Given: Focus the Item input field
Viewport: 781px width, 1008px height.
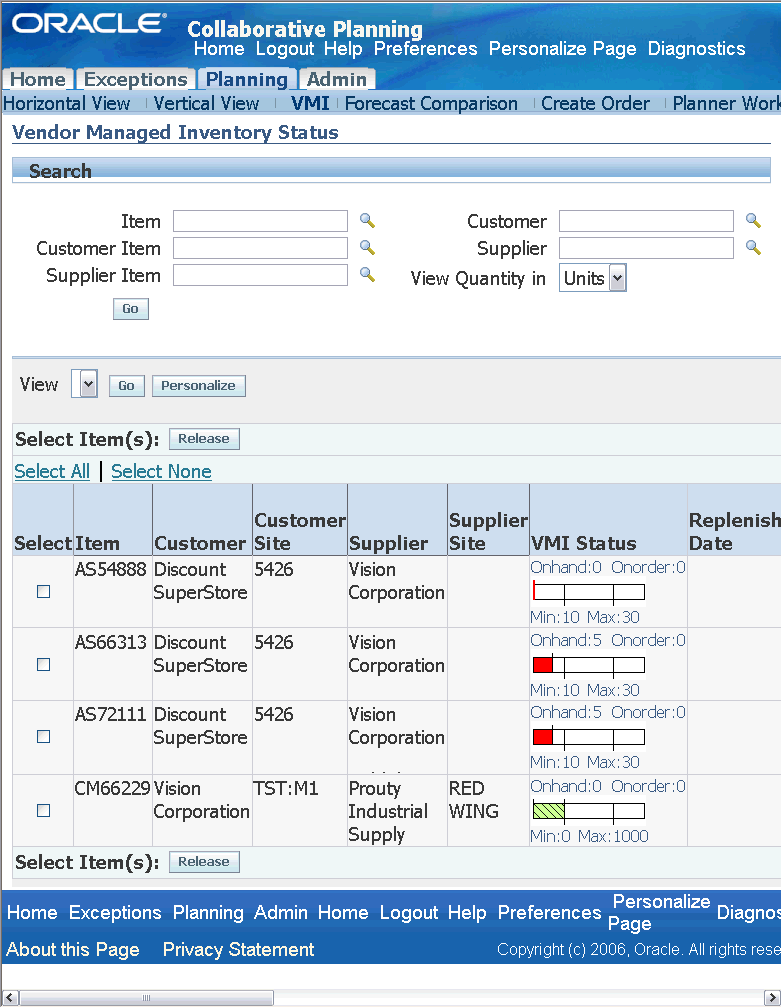Looking at the screenshot, I should click(260, 221).
